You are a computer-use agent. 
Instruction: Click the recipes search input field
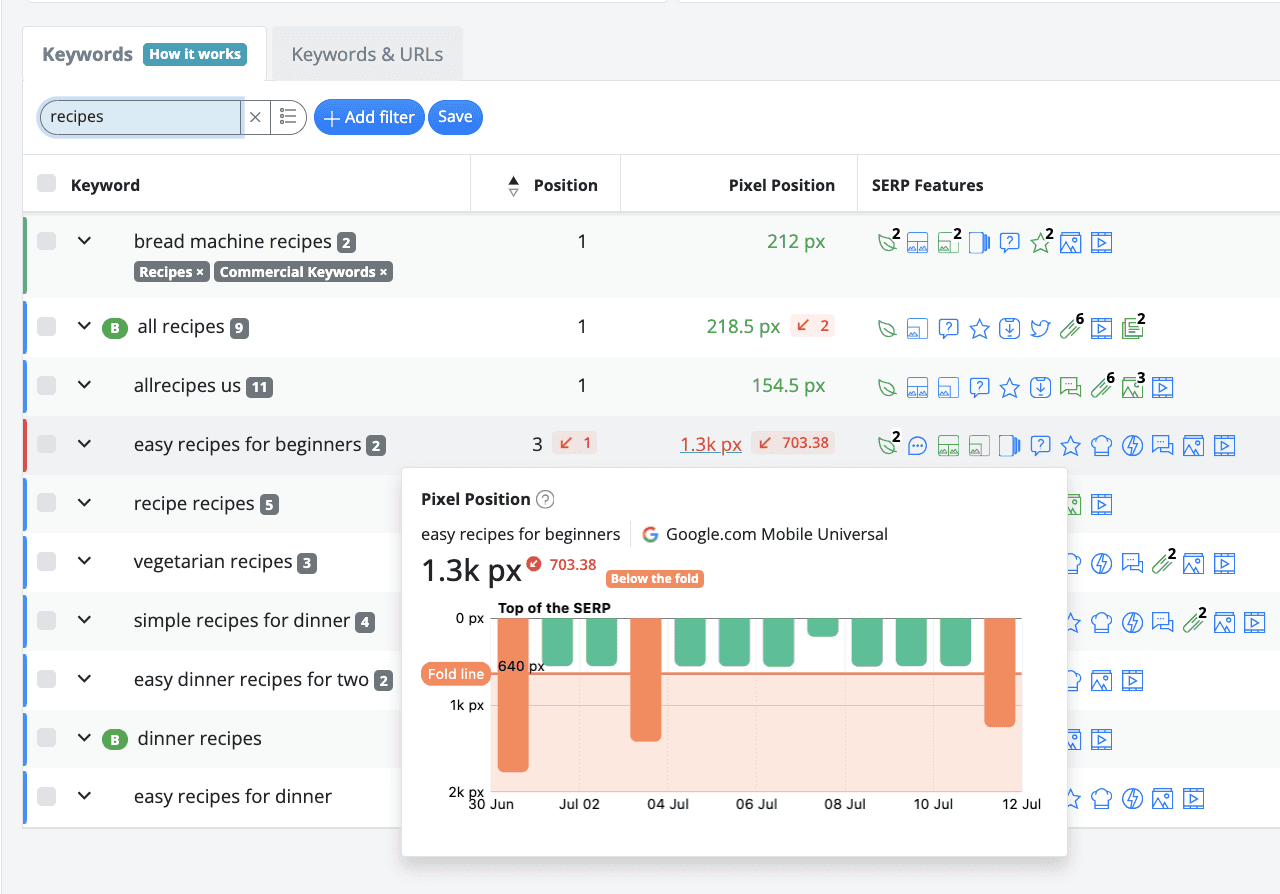point(140,117)
